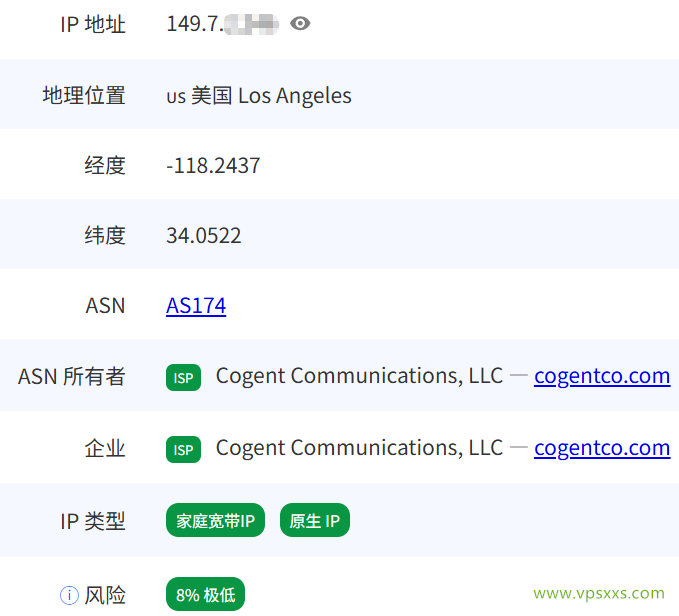Open the AS174 link
The image size is (679, 616).
coord(196,306)
